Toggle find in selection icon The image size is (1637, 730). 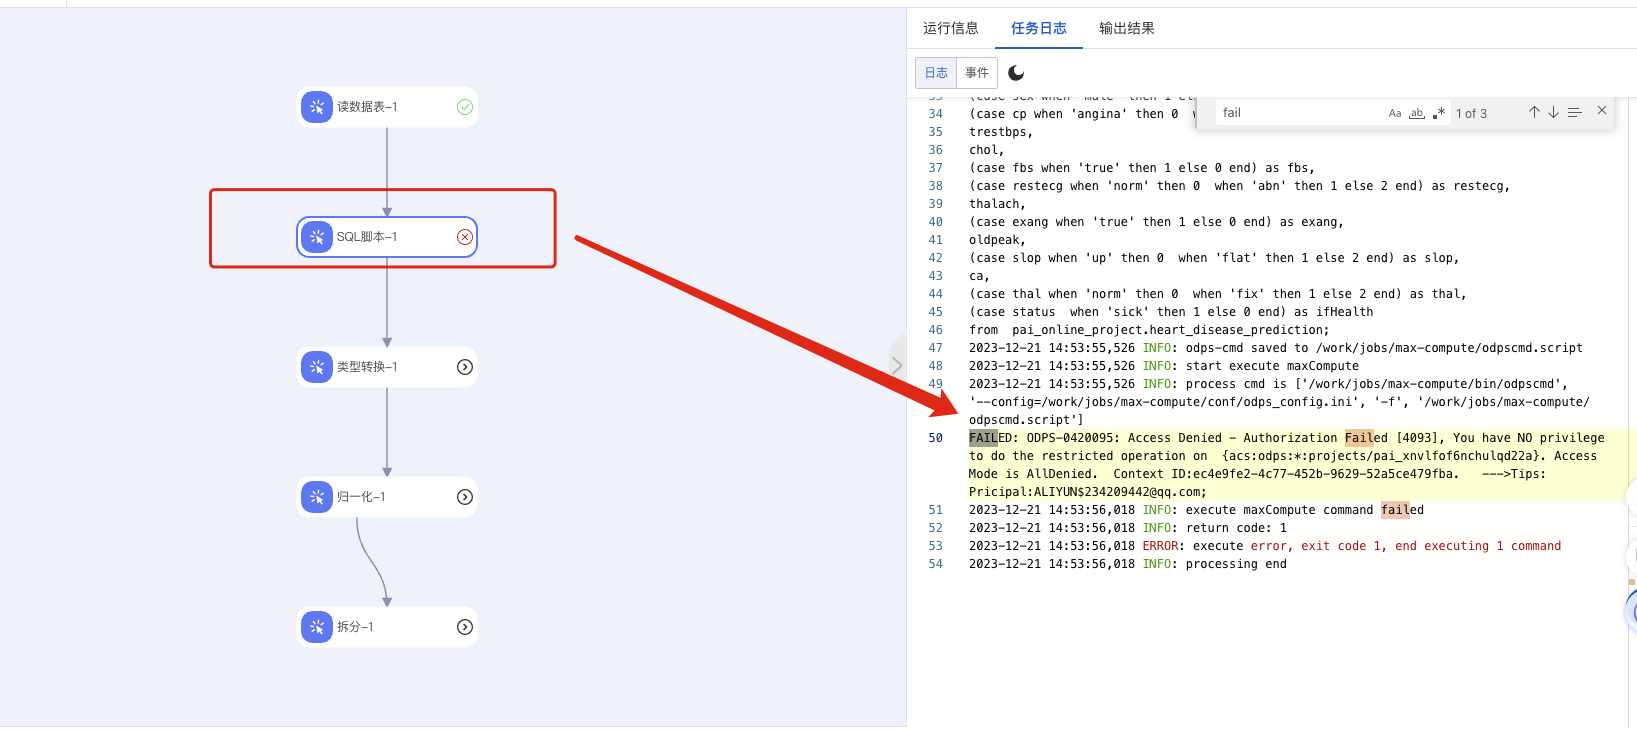1575,112
